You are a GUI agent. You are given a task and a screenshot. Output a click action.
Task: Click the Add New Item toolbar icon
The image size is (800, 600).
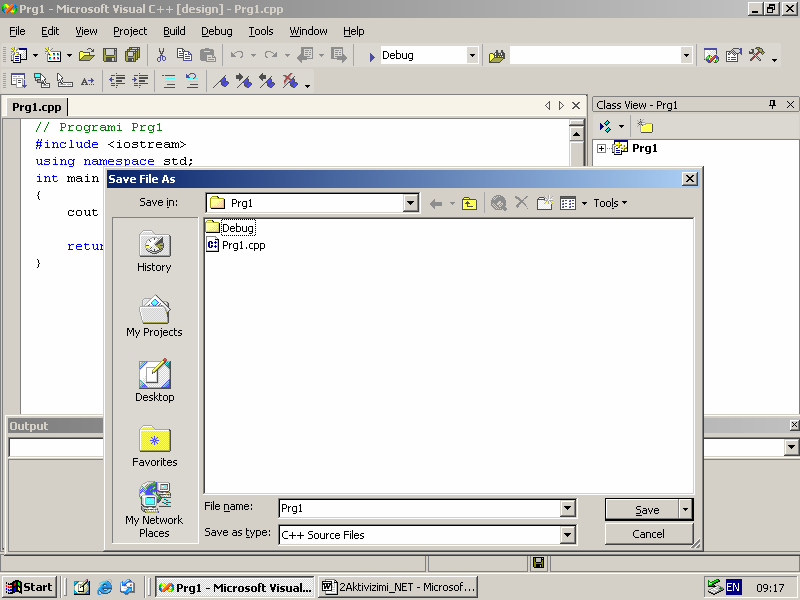pos(53,55)
